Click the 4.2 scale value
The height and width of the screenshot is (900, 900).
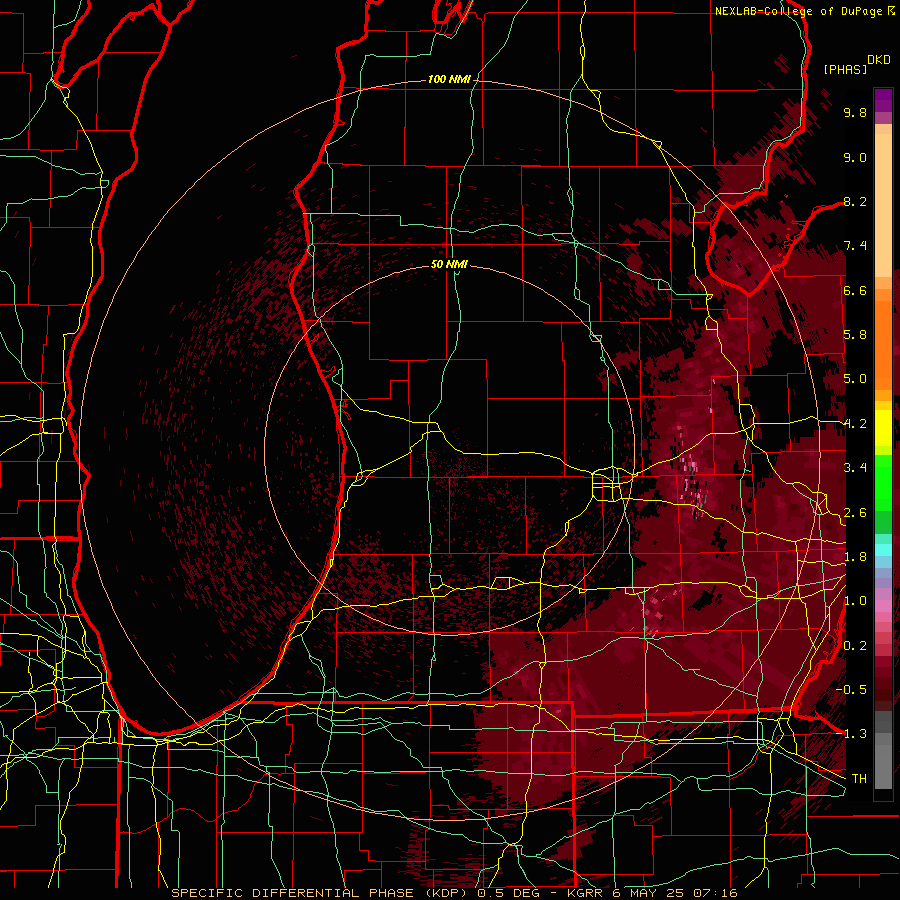click(855, 424)
